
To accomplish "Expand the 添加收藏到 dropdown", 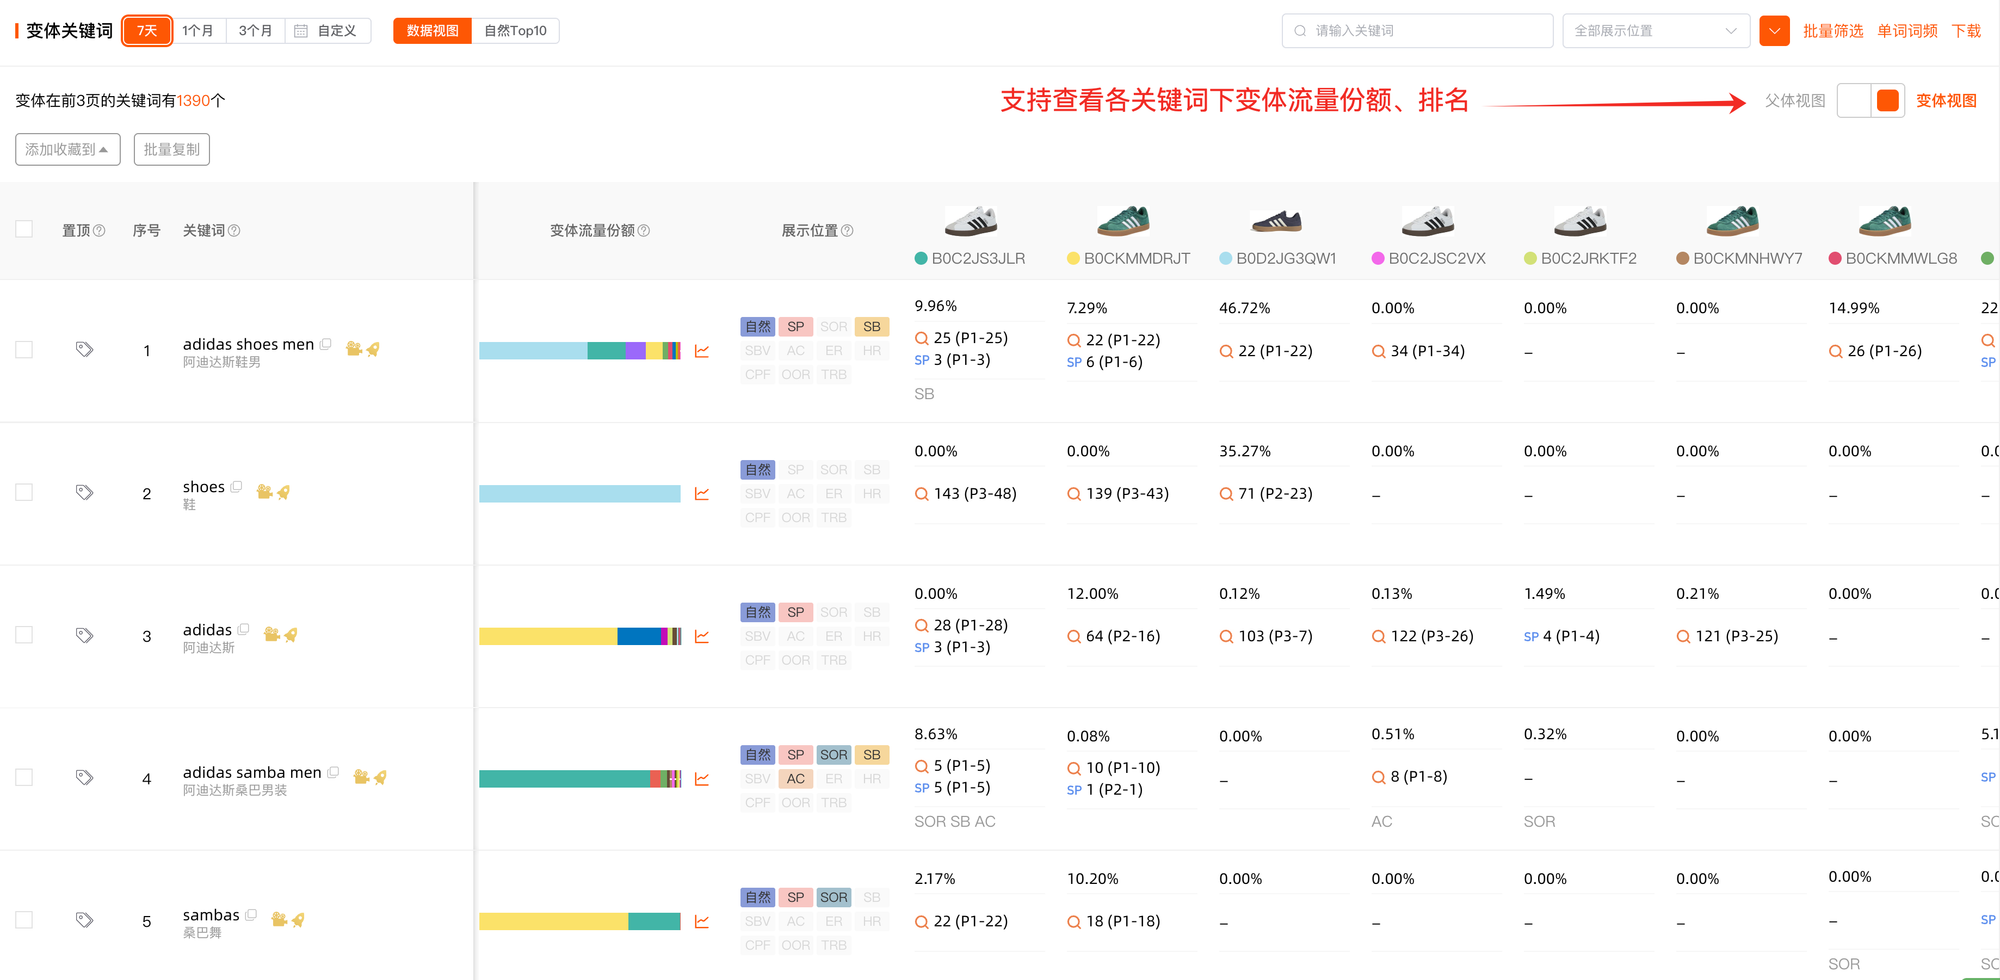I will [x=67, y=150].
